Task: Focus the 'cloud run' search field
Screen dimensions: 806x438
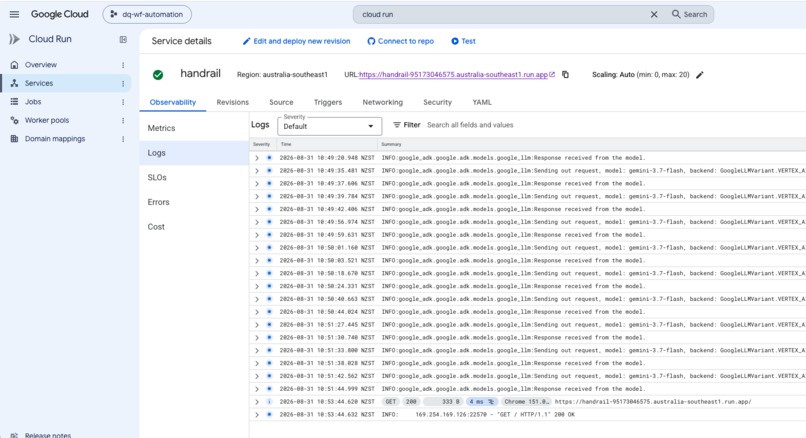Action: (x=501, y=14)
